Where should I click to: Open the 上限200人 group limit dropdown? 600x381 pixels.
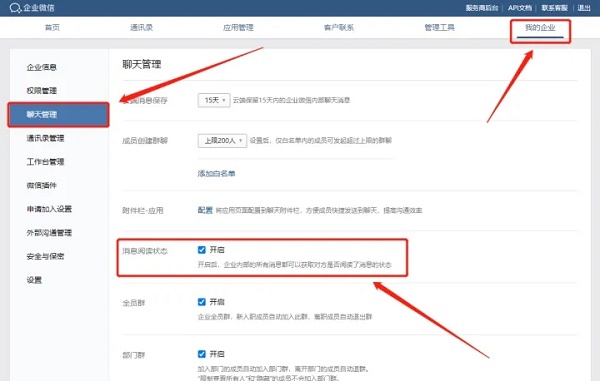click(222, 141)
